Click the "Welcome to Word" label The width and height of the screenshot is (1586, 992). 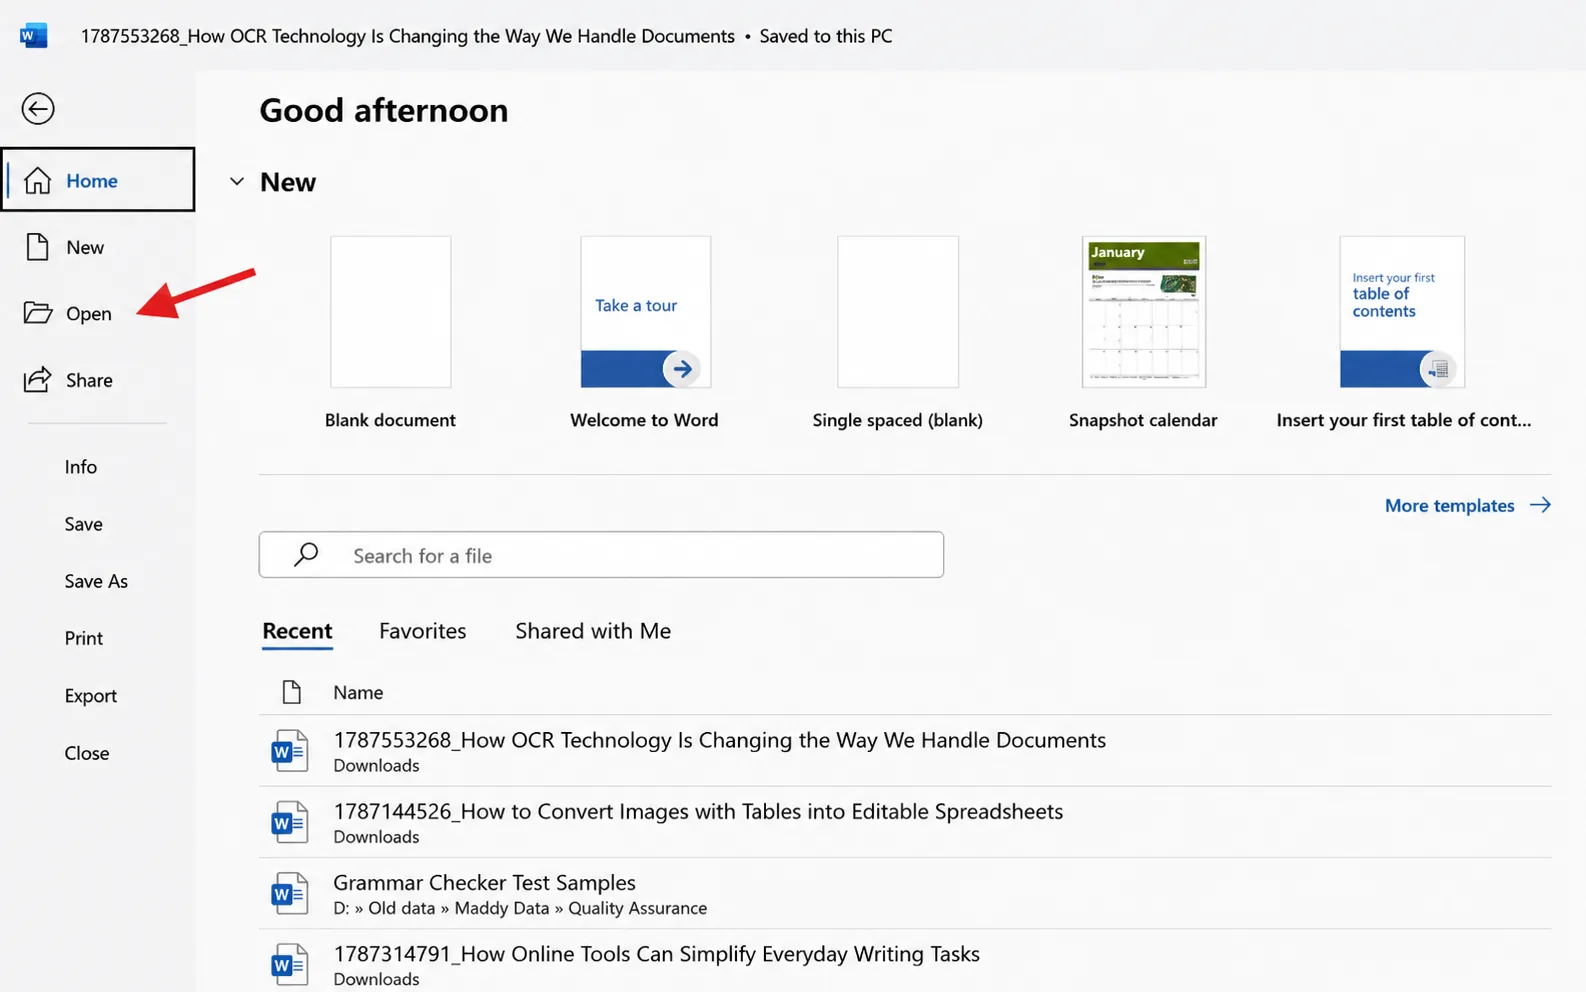click(x=644, y=420)
